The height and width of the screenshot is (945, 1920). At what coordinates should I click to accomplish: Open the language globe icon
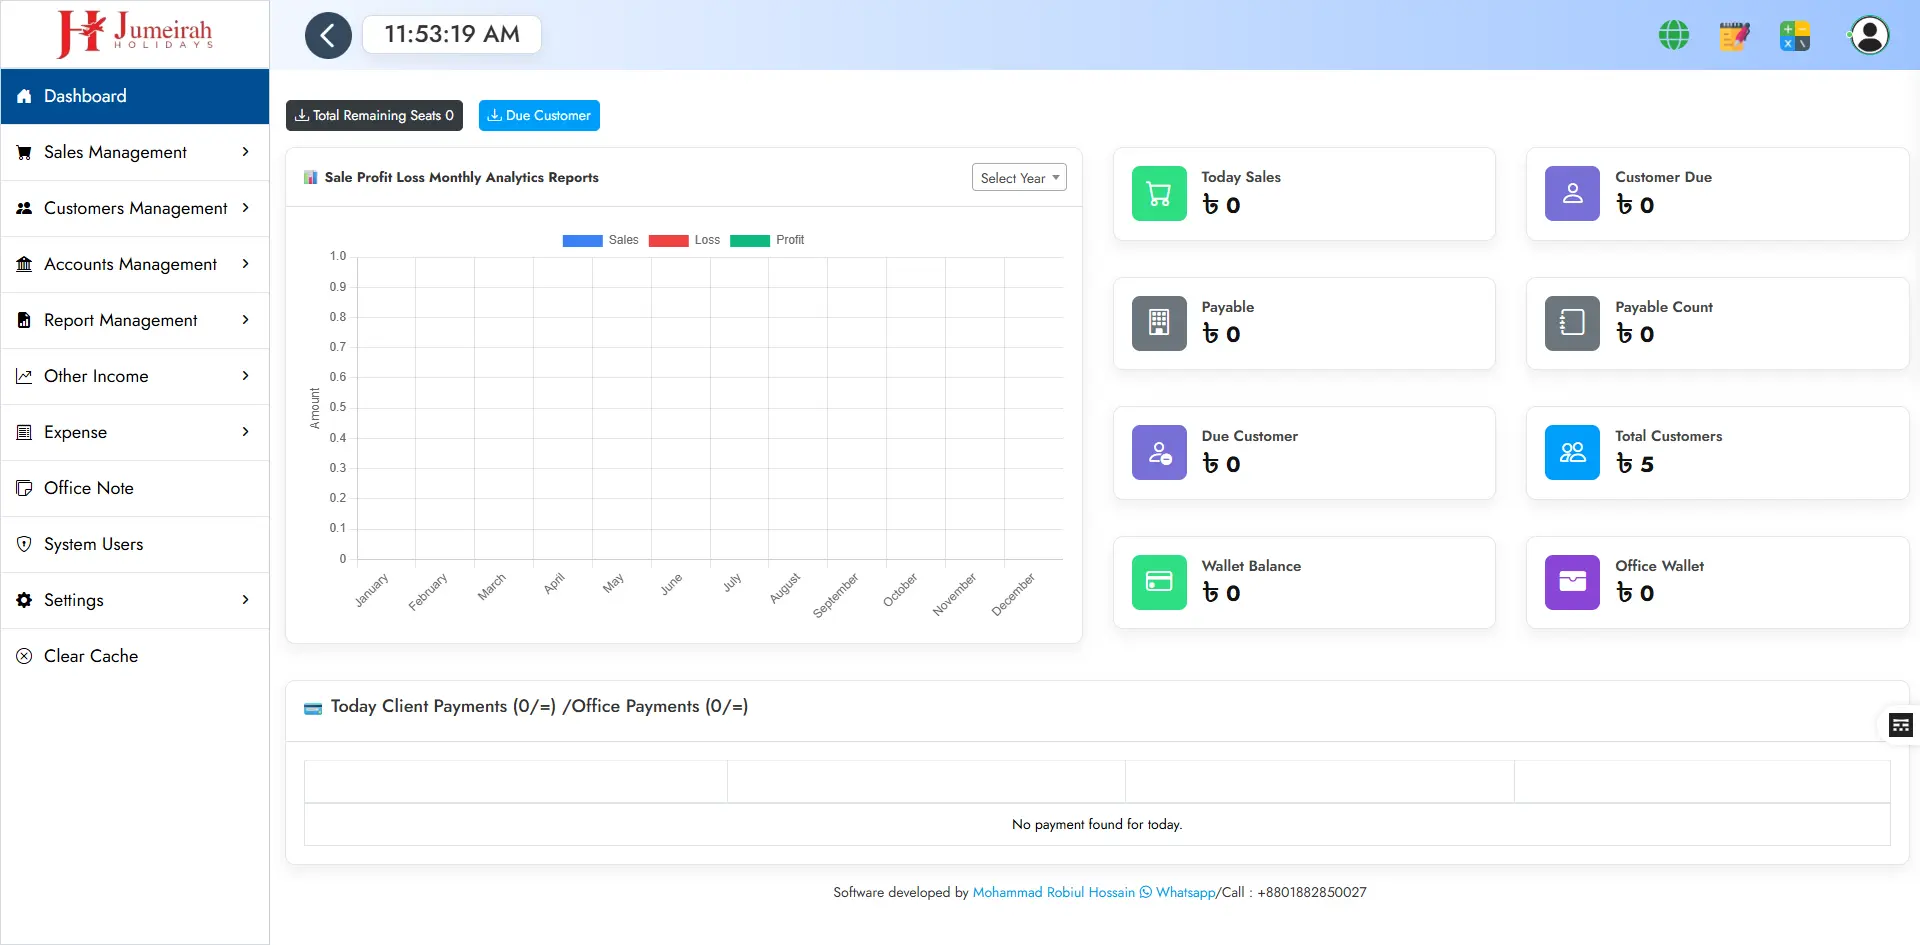tap(1673, 35)
